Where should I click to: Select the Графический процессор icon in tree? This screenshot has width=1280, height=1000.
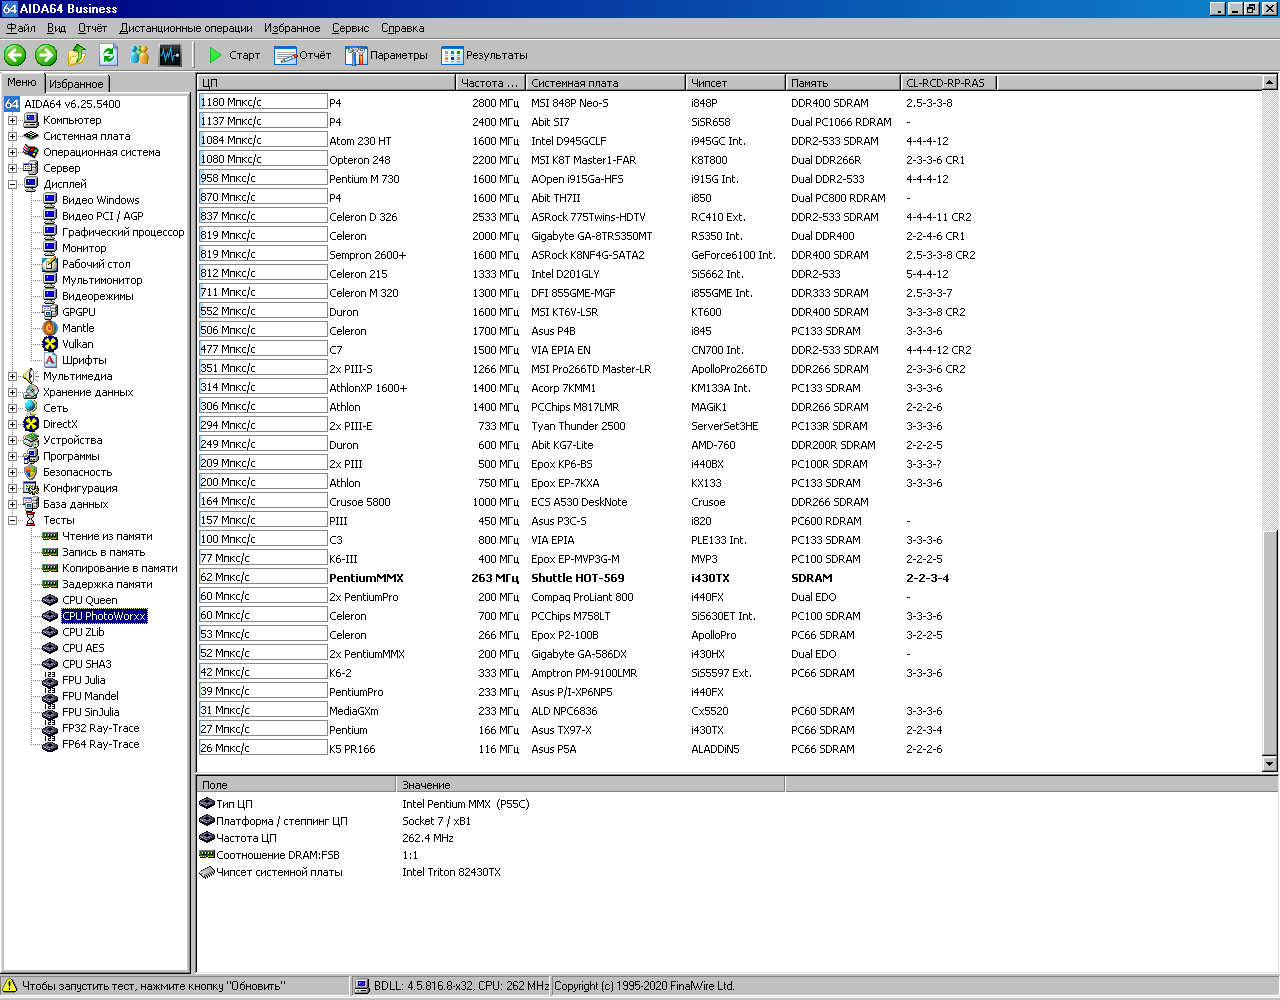click(50, 232)
